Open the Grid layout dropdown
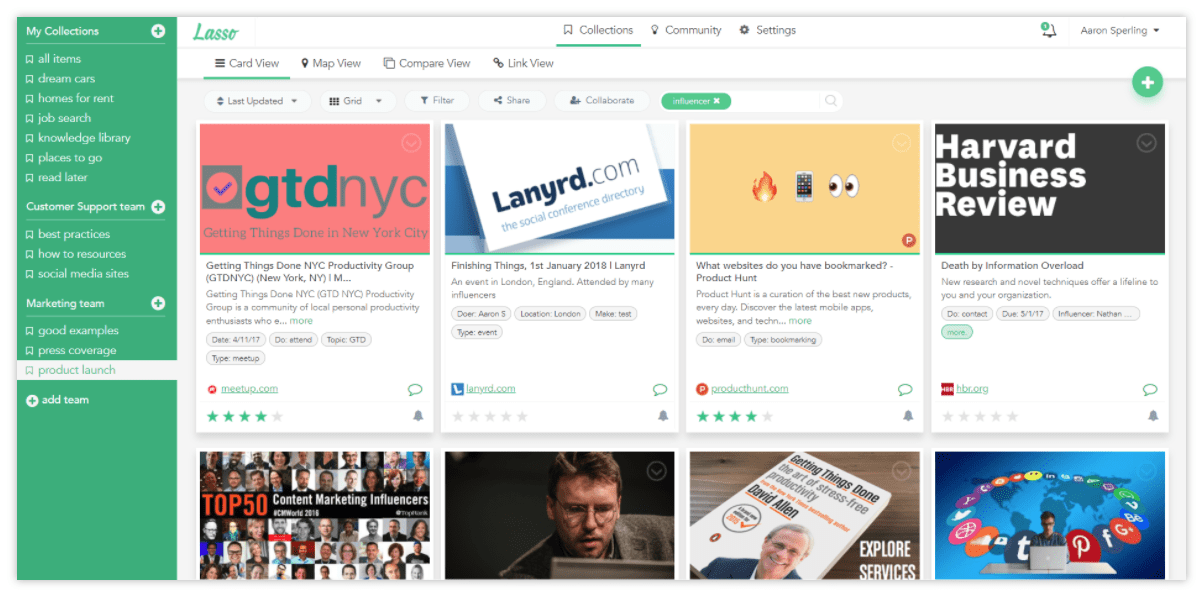The width and height of the screenshot is (1202, 602). coord(359,100)
